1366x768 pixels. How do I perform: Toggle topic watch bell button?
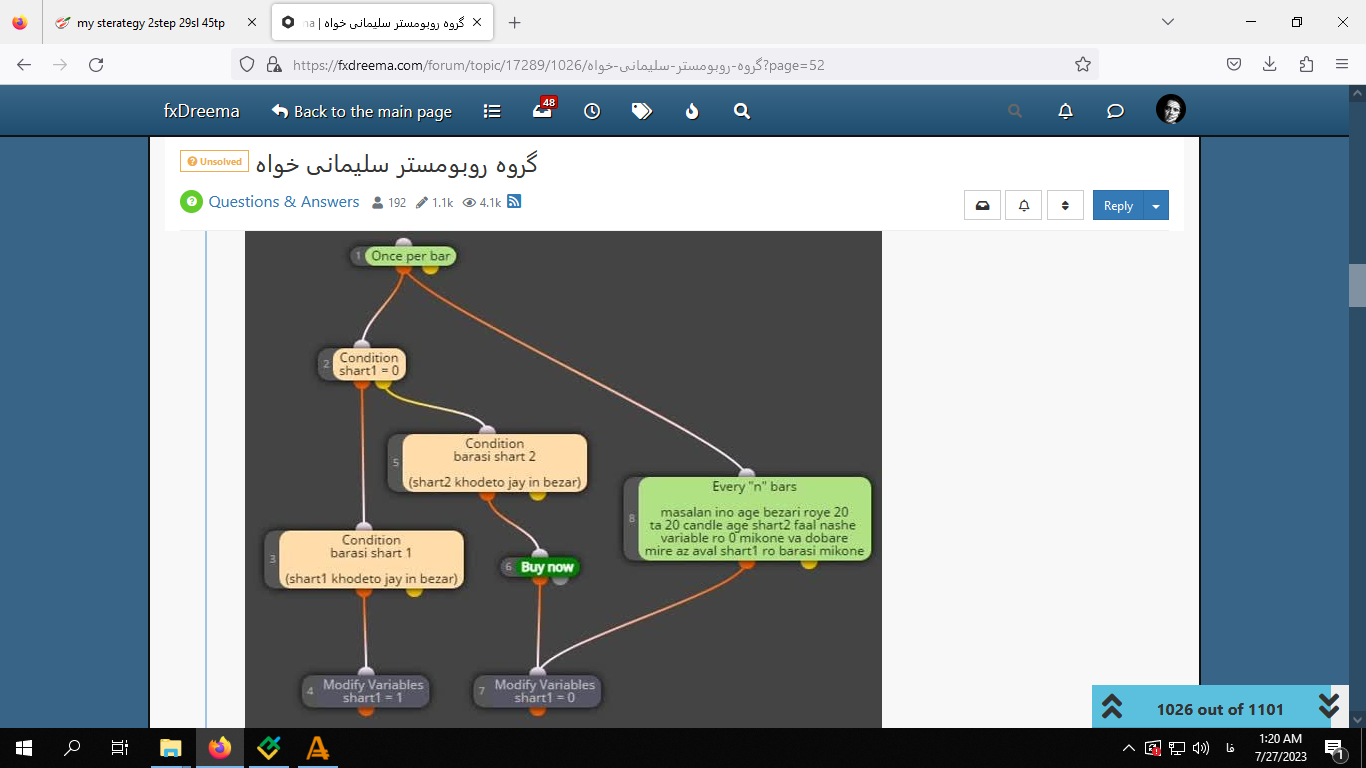1024,205
